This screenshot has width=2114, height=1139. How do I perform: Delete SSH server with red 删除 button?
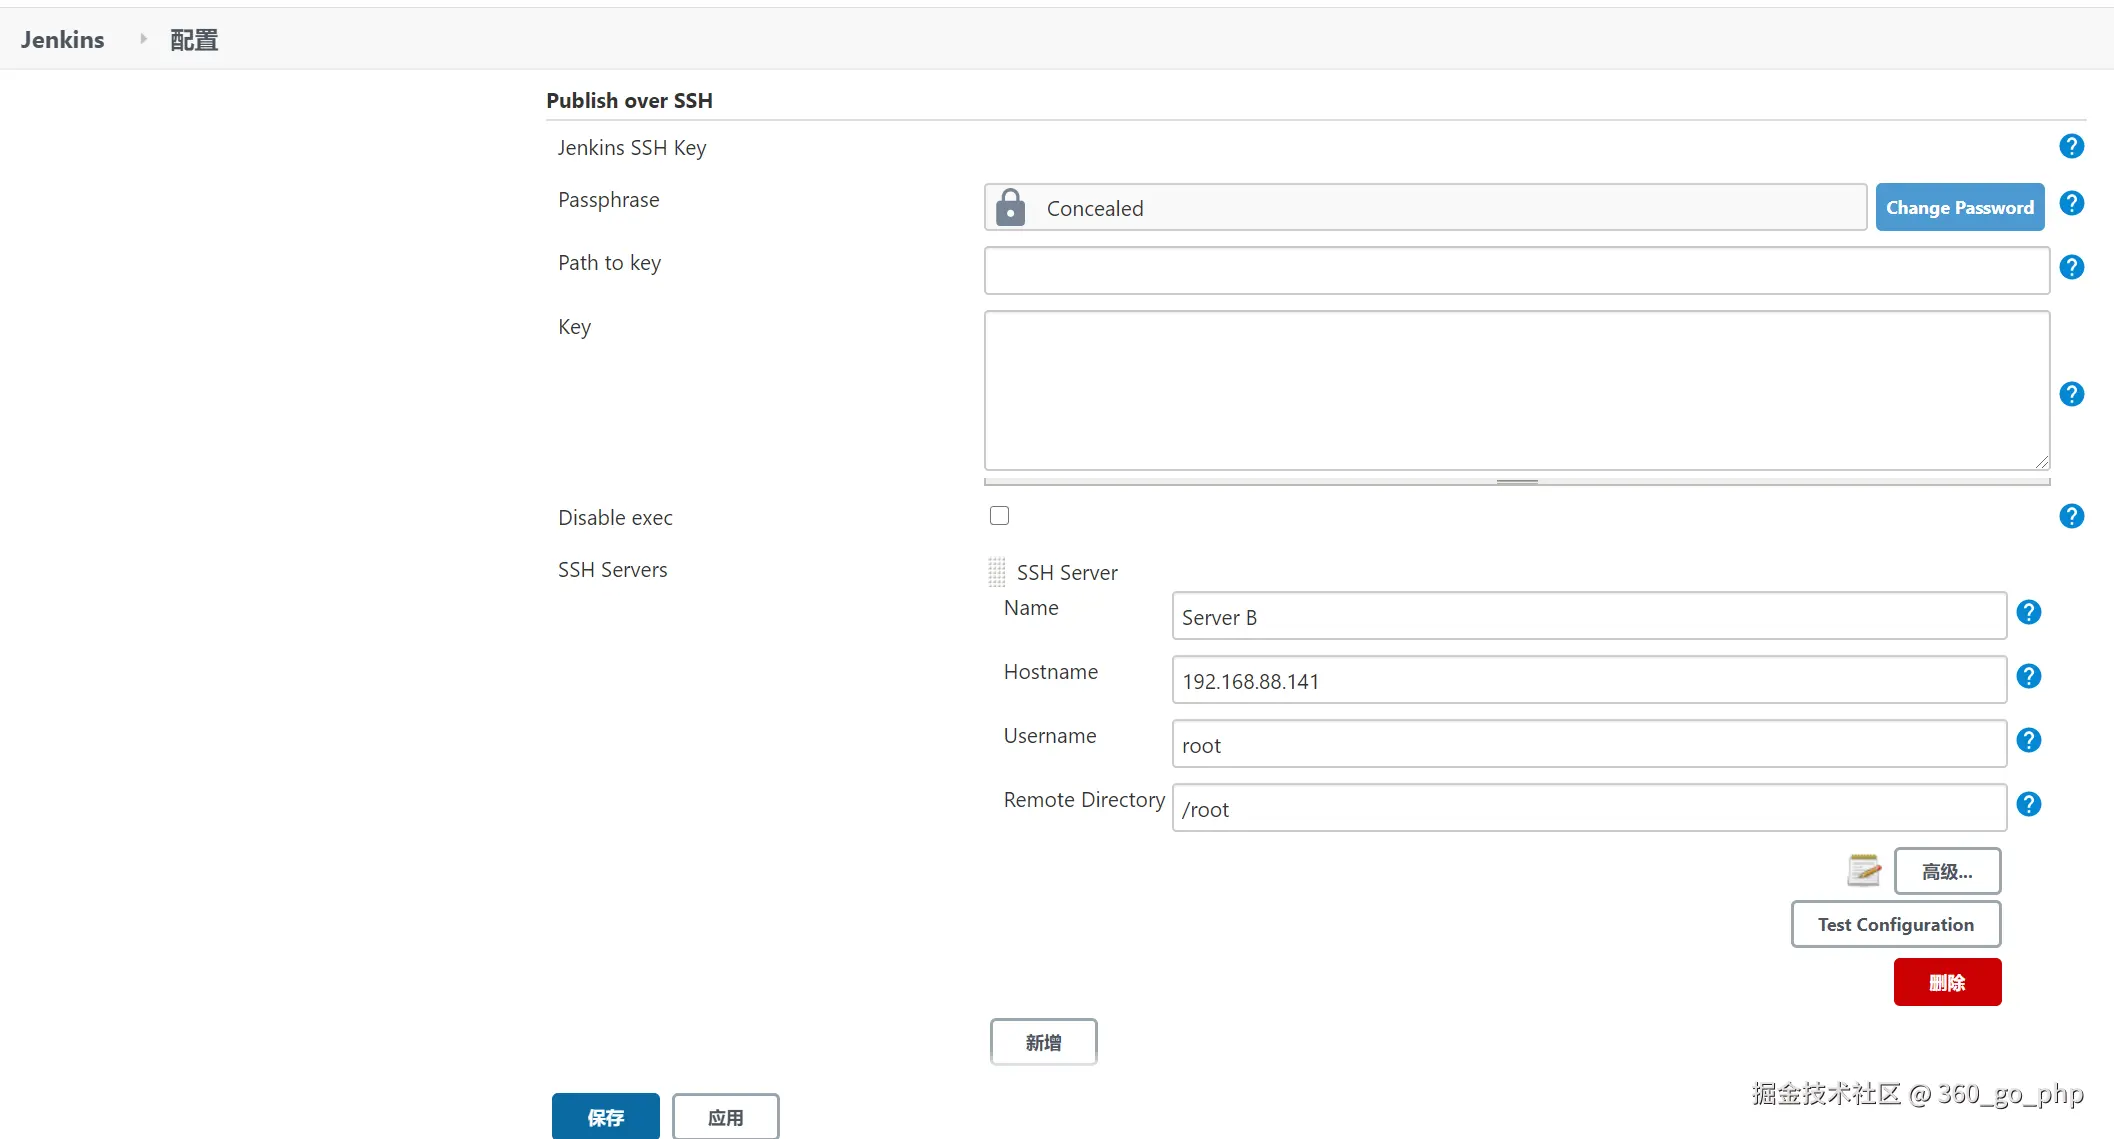coord(1946,982)
